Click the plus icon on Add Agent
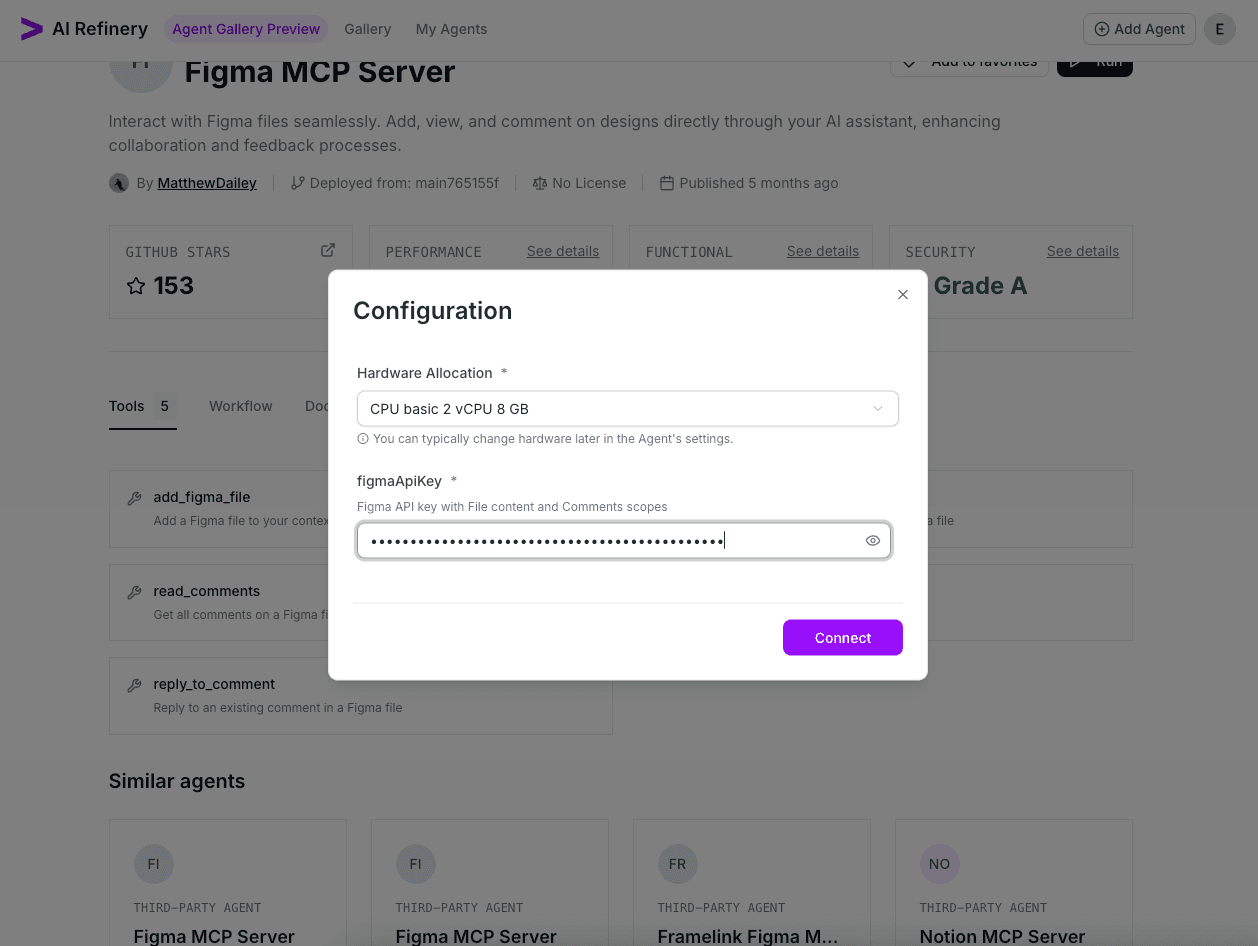The height and width of the screenshot is (946, 1258). (x=1101, y=29)
